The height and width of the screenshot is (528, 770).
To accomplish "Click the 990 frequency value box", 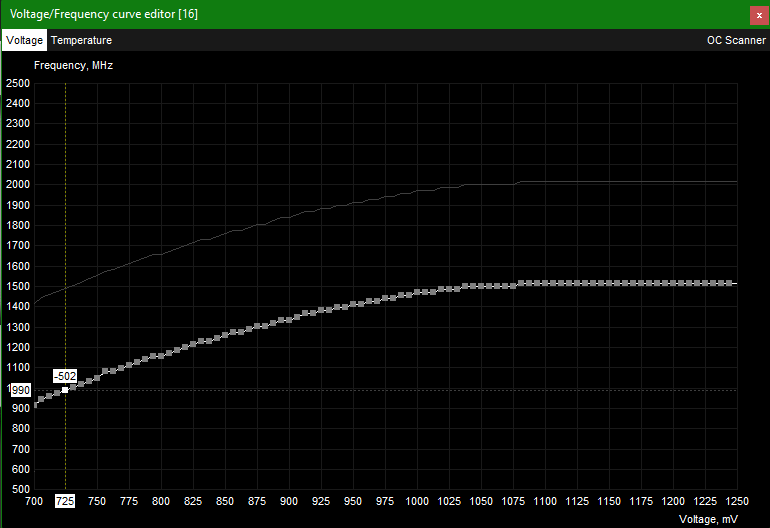I will point(21,390).
